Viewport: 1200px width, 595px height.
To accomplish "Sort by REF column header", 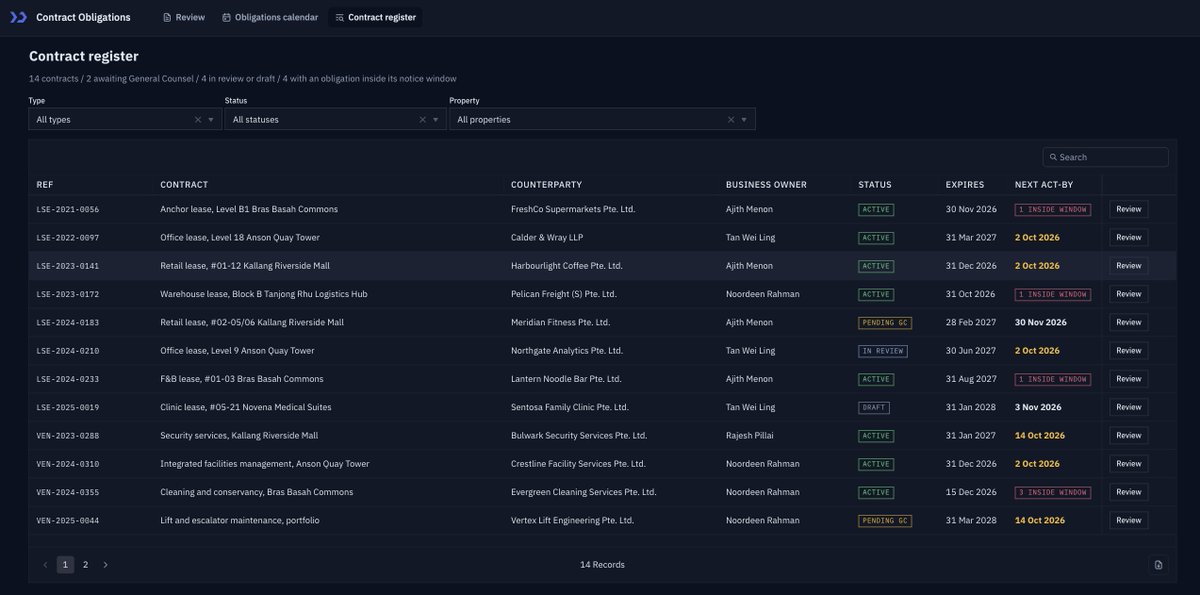I will [45, 185].
